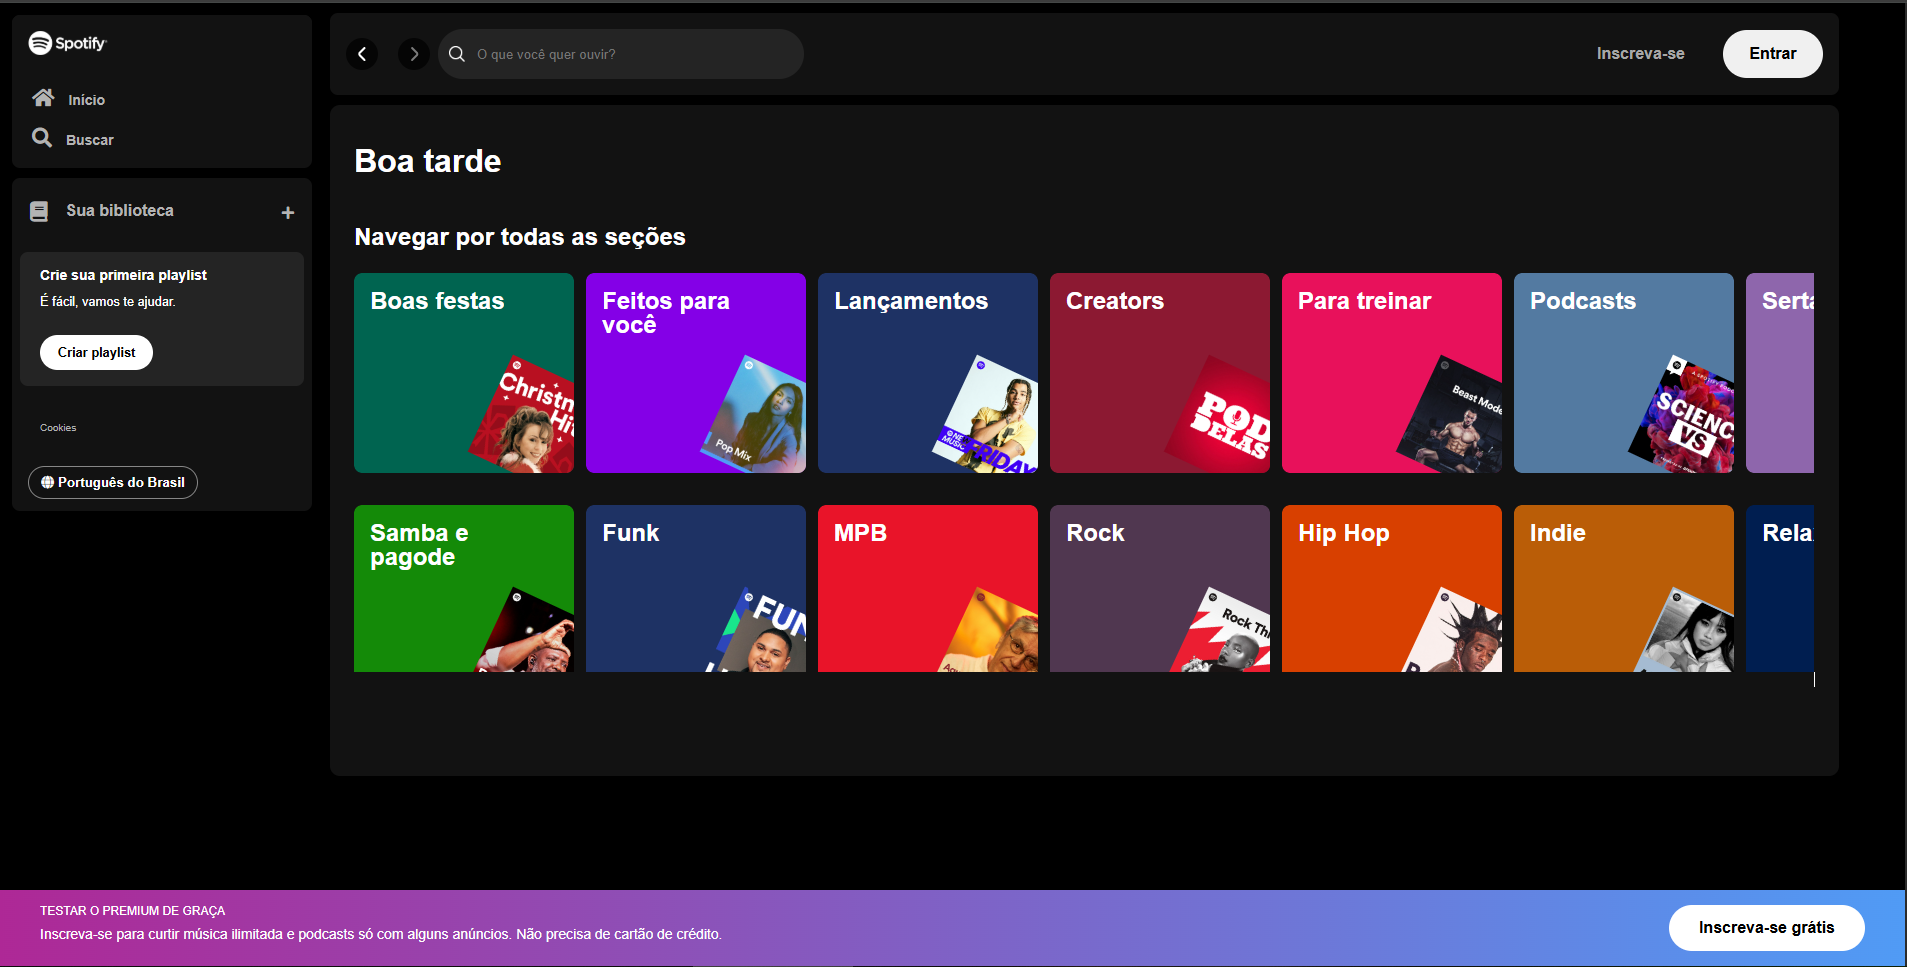Click the forward navigation chevron
Image resolution: width=1907 pixels, height=967 pixels.
point(413,54)
